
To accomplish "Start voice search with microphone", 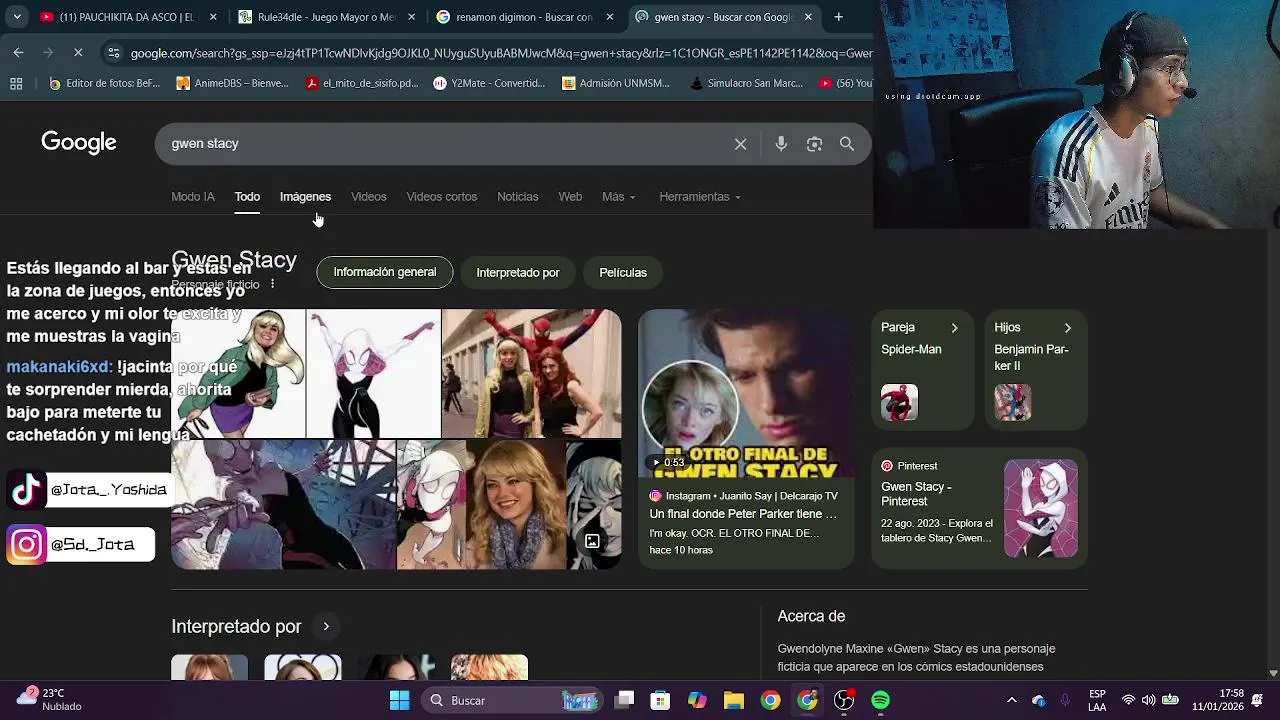I will pyautogui.click(x=781, y=144).
